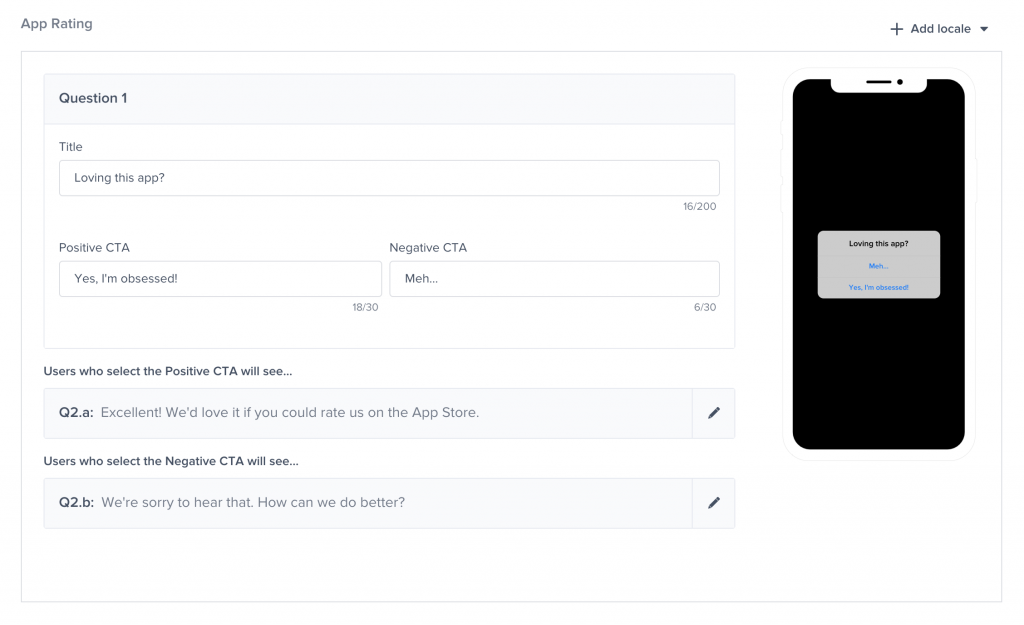The height and width of the screenshot is (625, 1024).
Task: Click the Add locale button
Action: pyautogui.click(x=938, y=29)
